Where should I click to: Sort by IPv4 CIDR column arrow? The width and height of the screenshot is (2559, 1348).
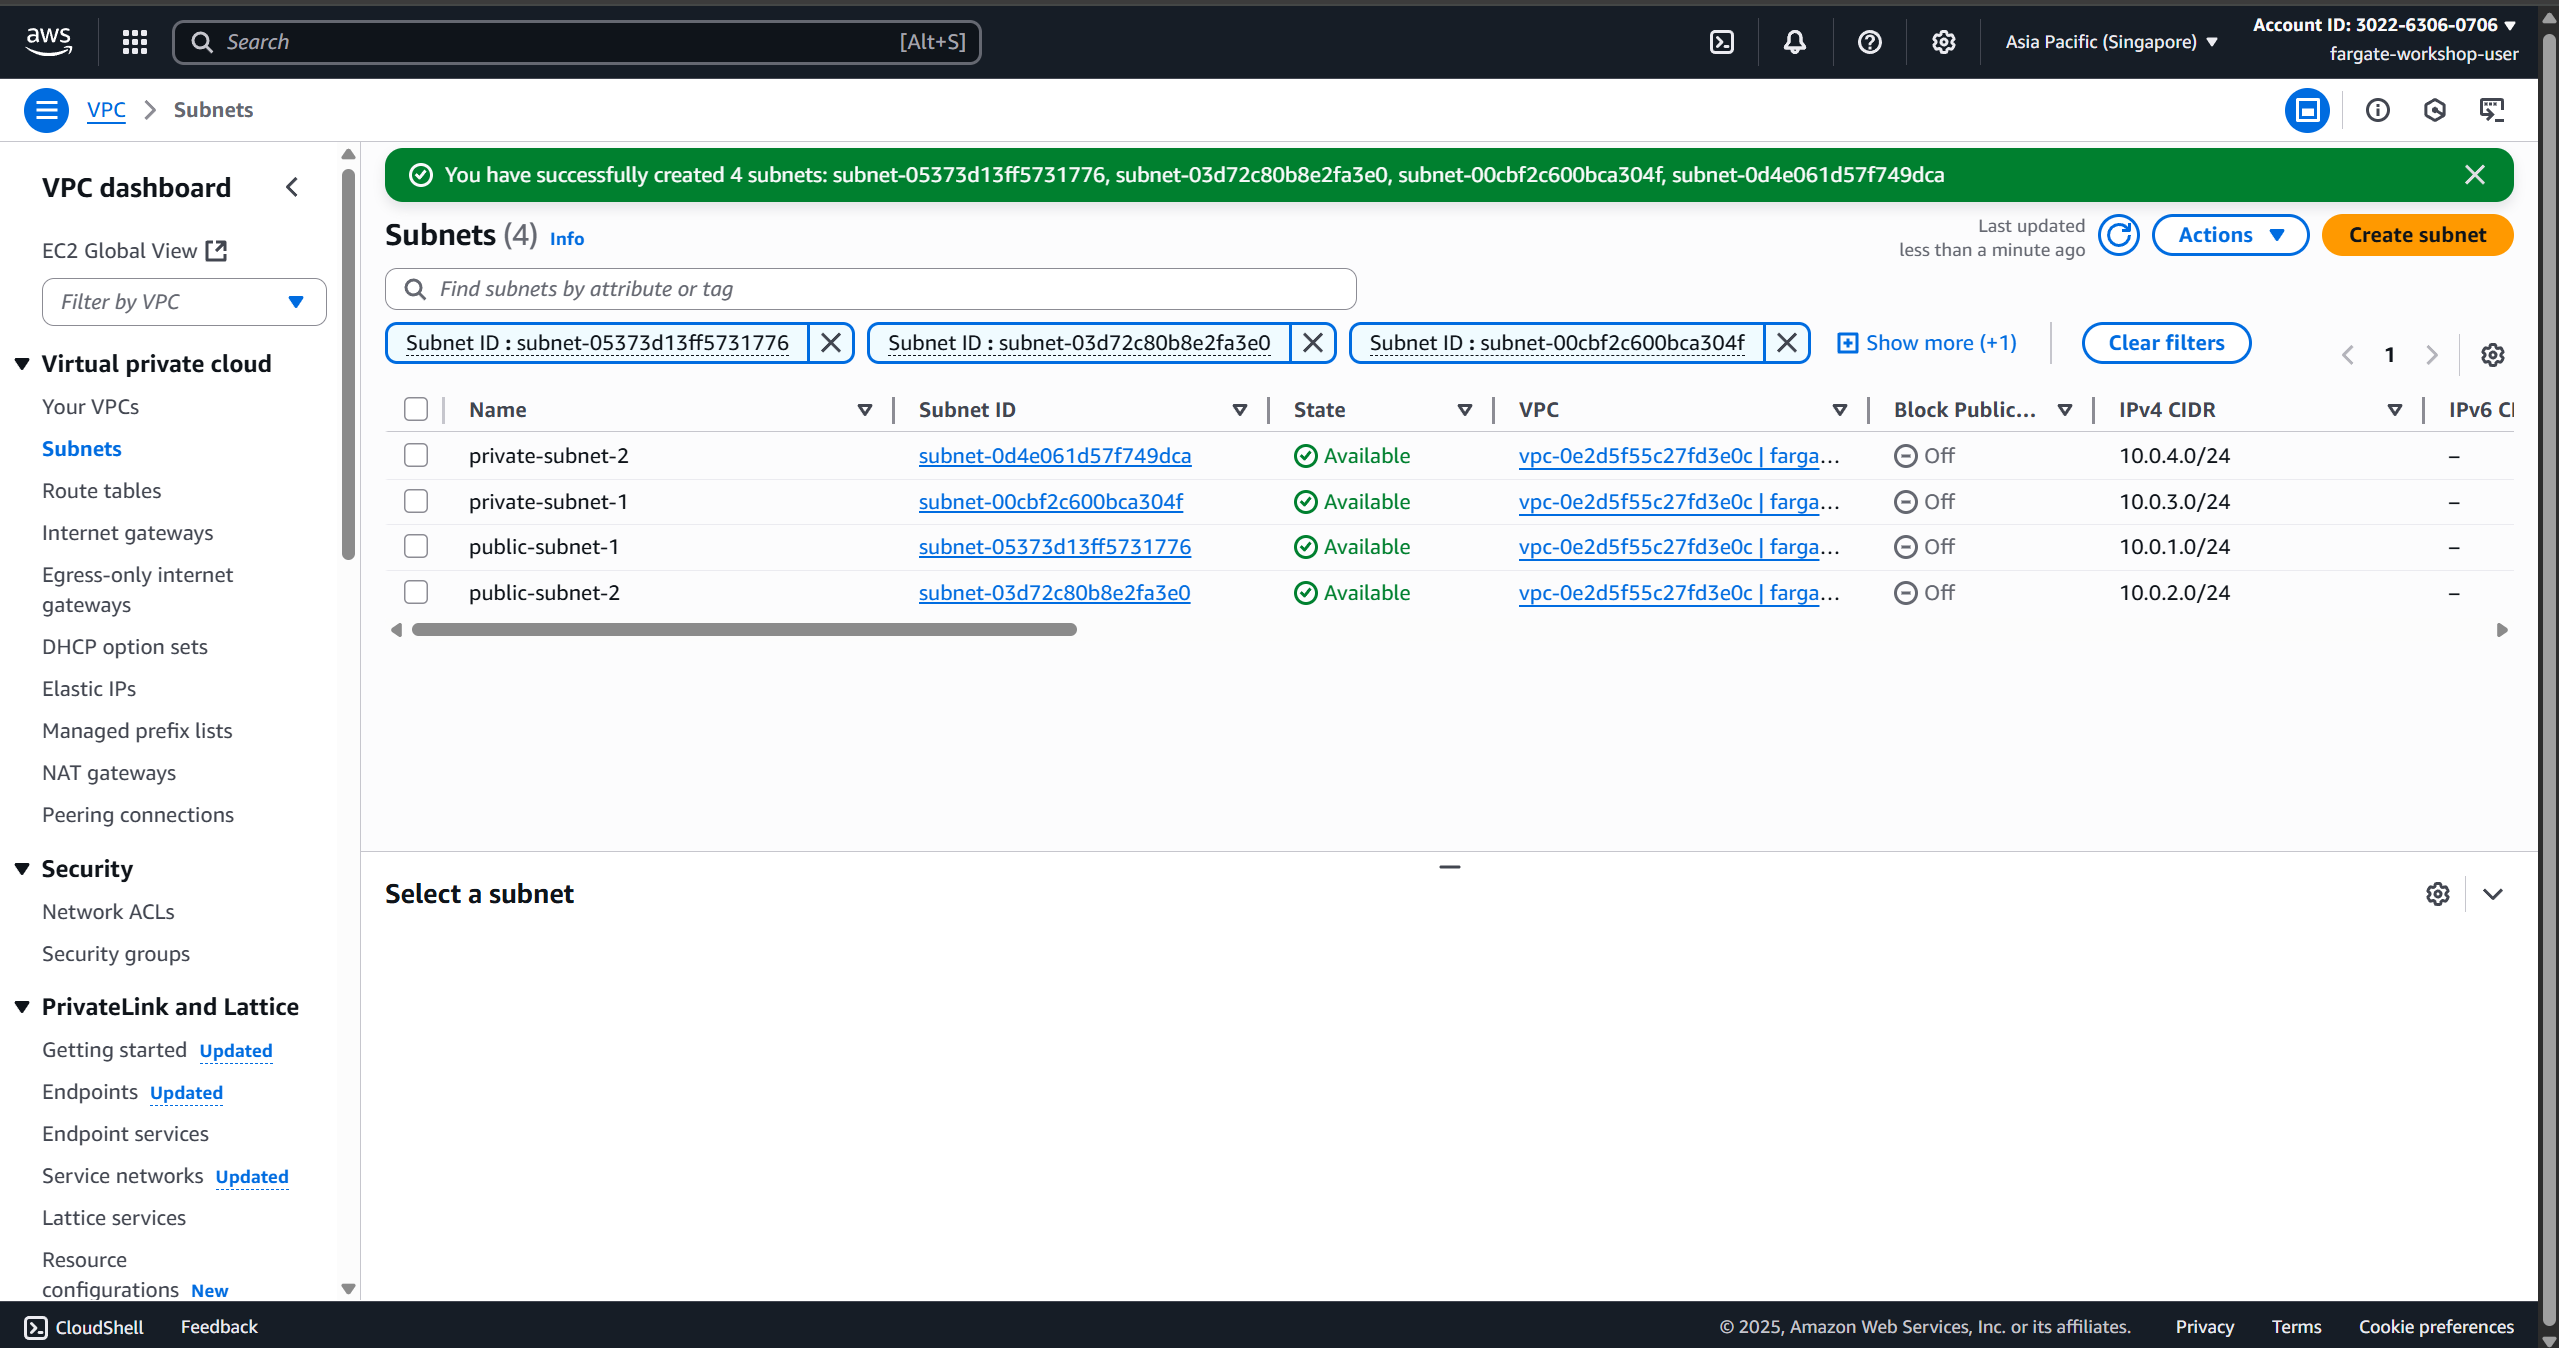click(x=2395, y=410)
